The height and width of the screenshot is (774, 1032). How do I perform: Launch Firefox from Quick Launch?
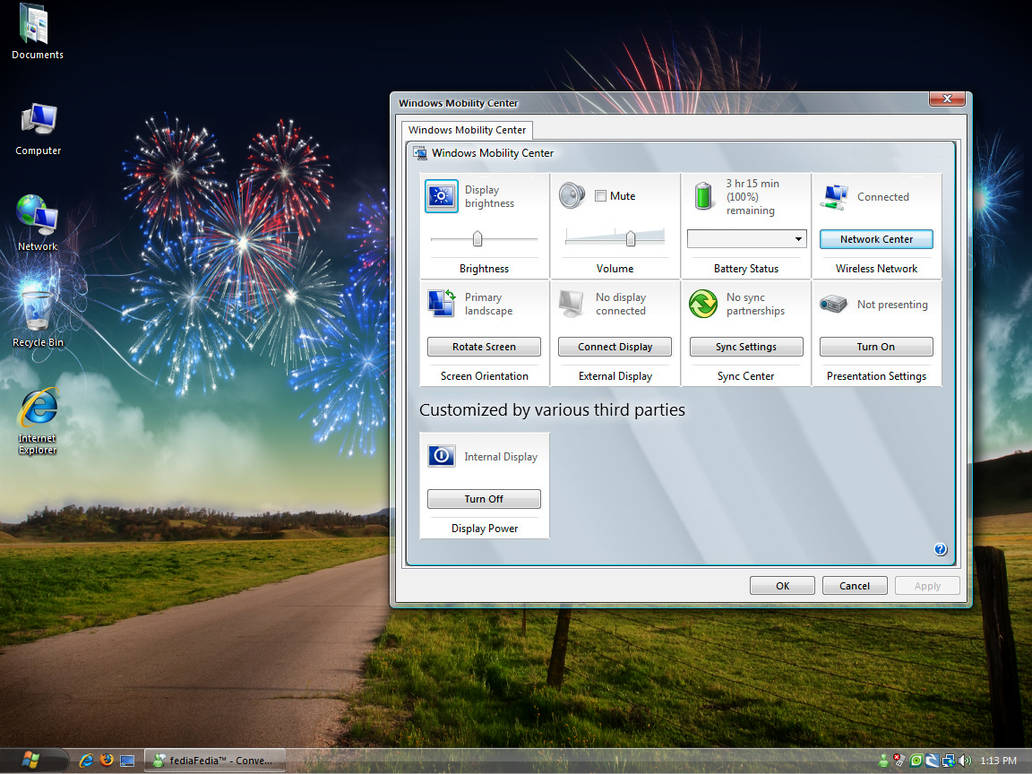click(107, 760)
